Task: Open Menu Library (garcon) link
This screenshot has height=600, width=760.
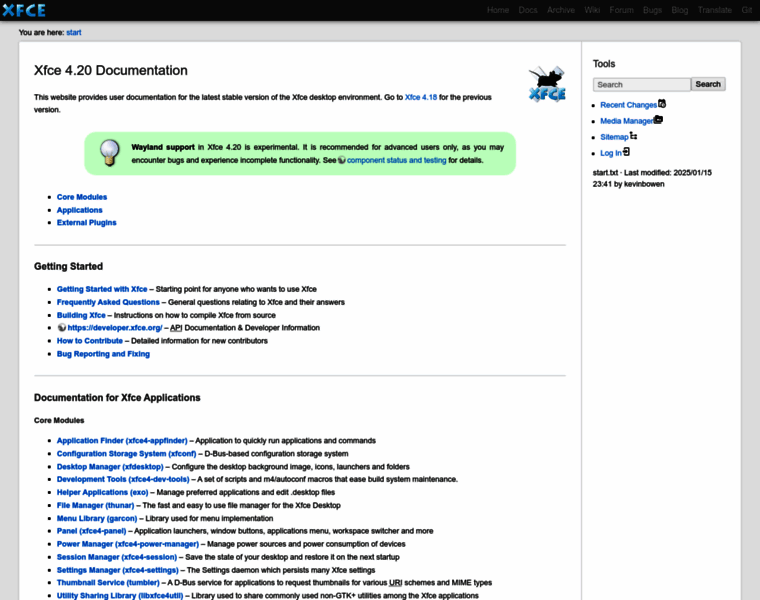Action: coord(97,519)
